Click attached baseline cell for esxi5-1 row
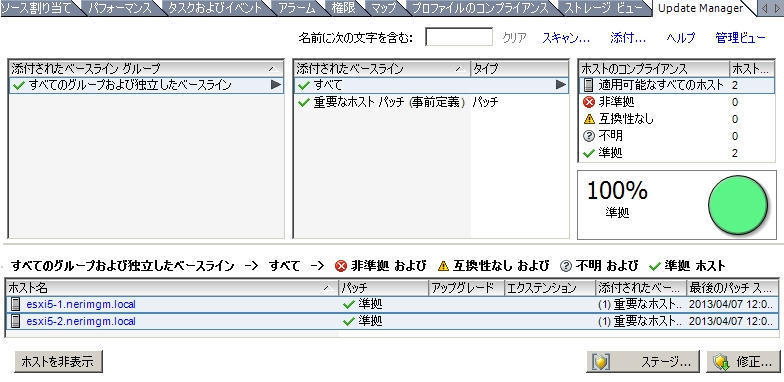The height and width of the screenshot is (382, 784). [641, 304]
